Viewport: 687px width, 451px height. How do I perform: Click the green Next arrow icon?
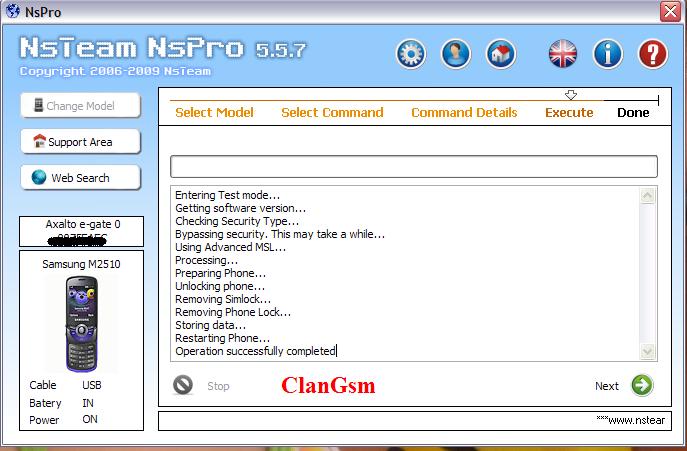point(642,385)
